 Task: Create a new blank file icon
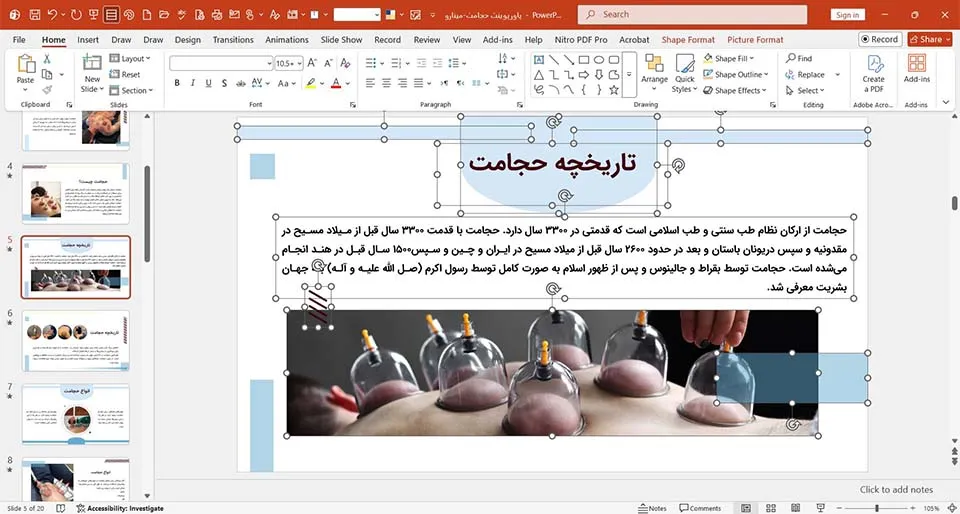tap(146, 14)
